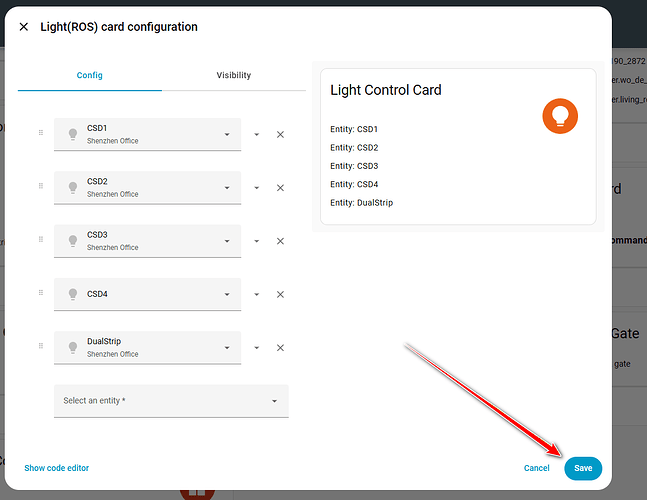647x500 pixels.
Task: Expand options arrow next to CSD2 row
Action: pyautogui.click(x=257, y=188)
